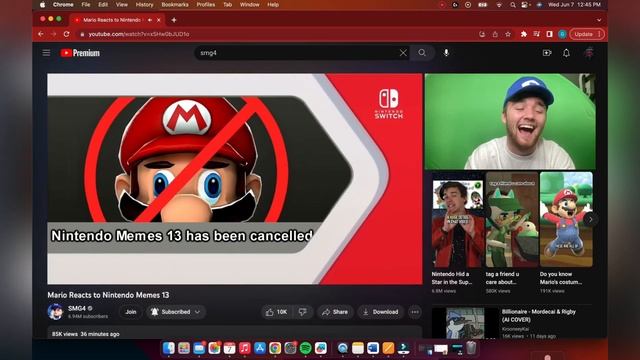
Task: Open the Chrome share page icon
Action: [495, 34]
